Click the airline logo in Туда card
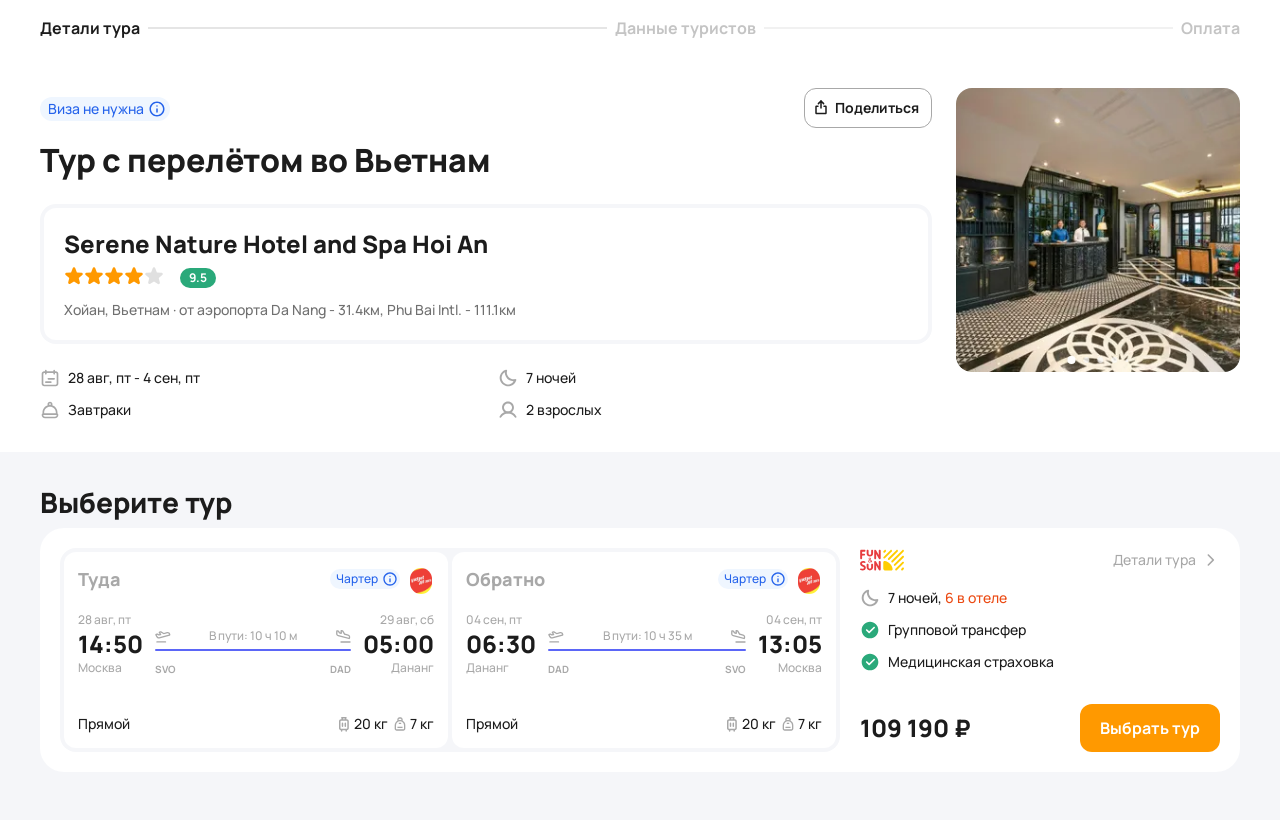Screen dimensions: 1280x820 (x=421, y=581)
